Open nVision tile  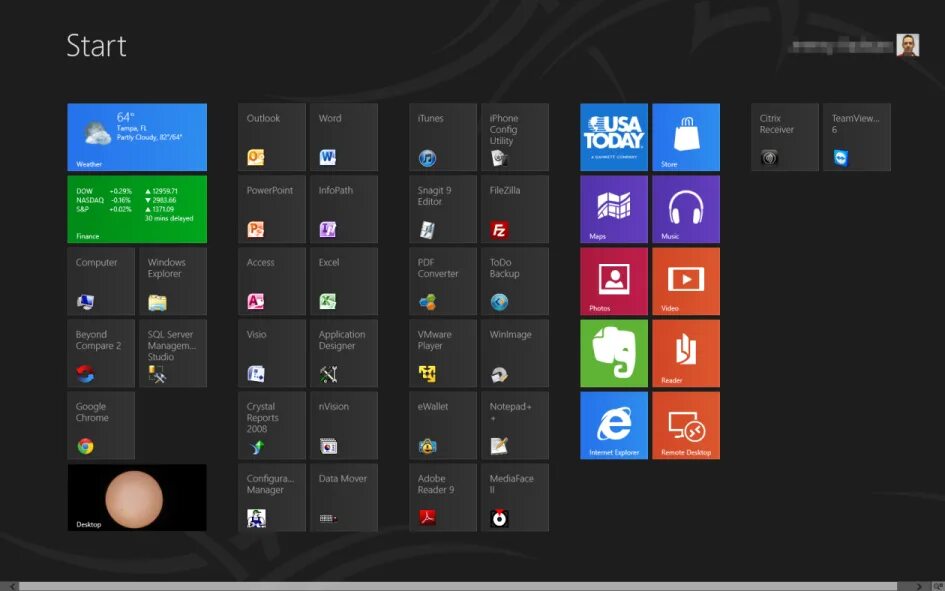click(344, 426)
